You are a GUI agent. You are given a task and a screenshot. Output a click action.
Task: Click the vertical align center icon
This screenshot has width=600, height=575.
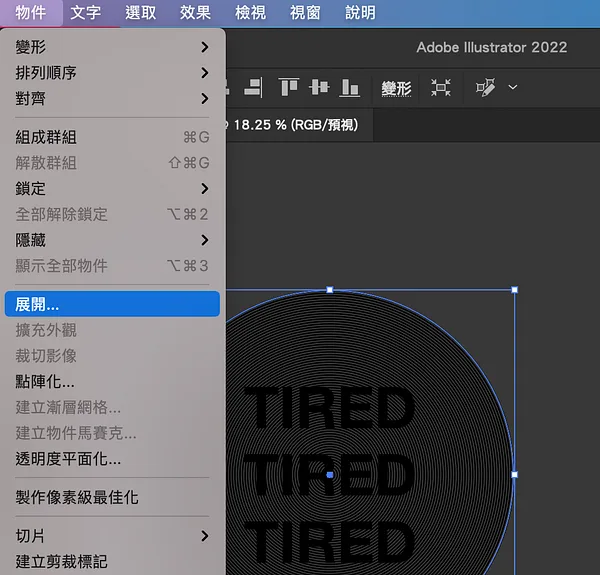[x=319, y=87]
